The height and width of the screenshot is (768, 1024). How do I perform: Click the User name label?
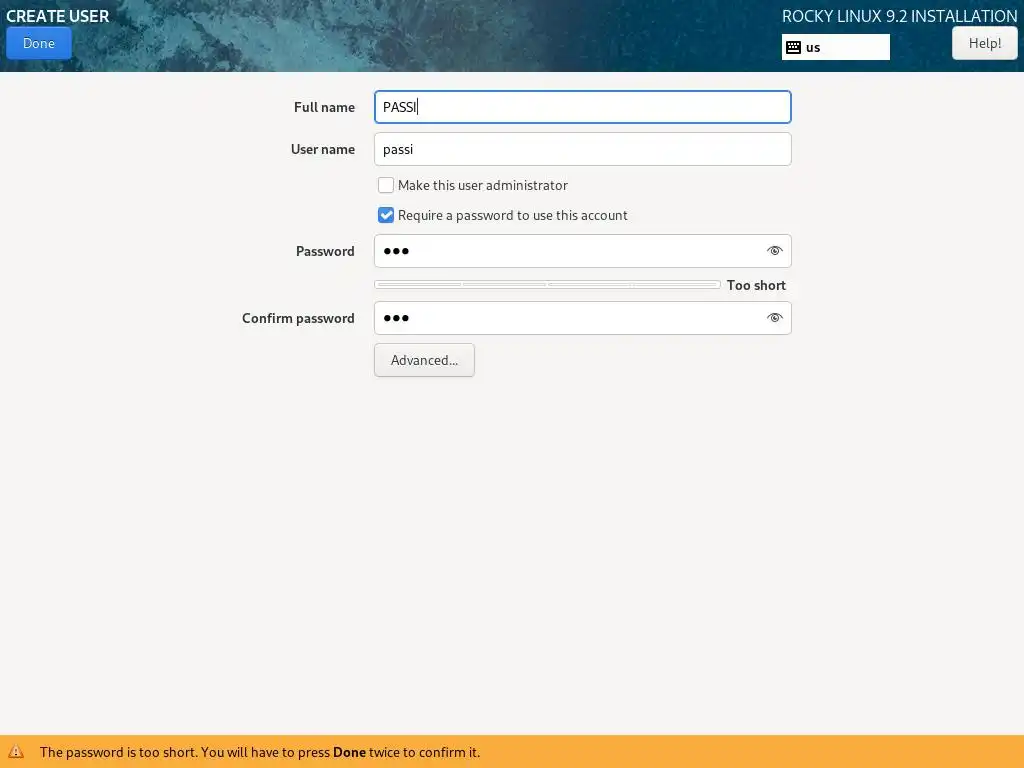(x=323, y=149)
